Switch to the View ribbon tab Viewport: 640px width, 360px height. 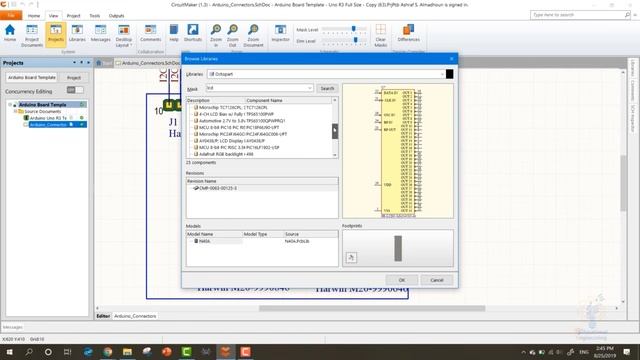click(53, 16)
